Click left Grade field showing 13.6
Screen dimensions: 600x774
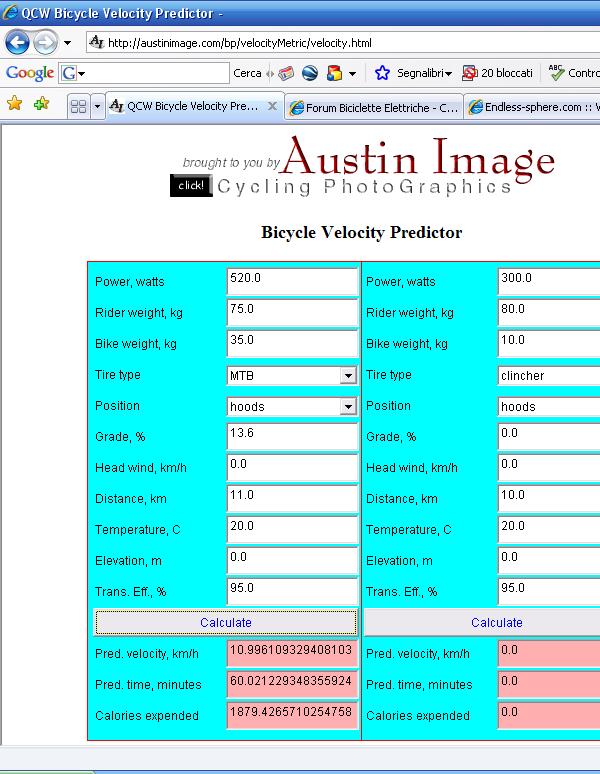pos(292,436)
